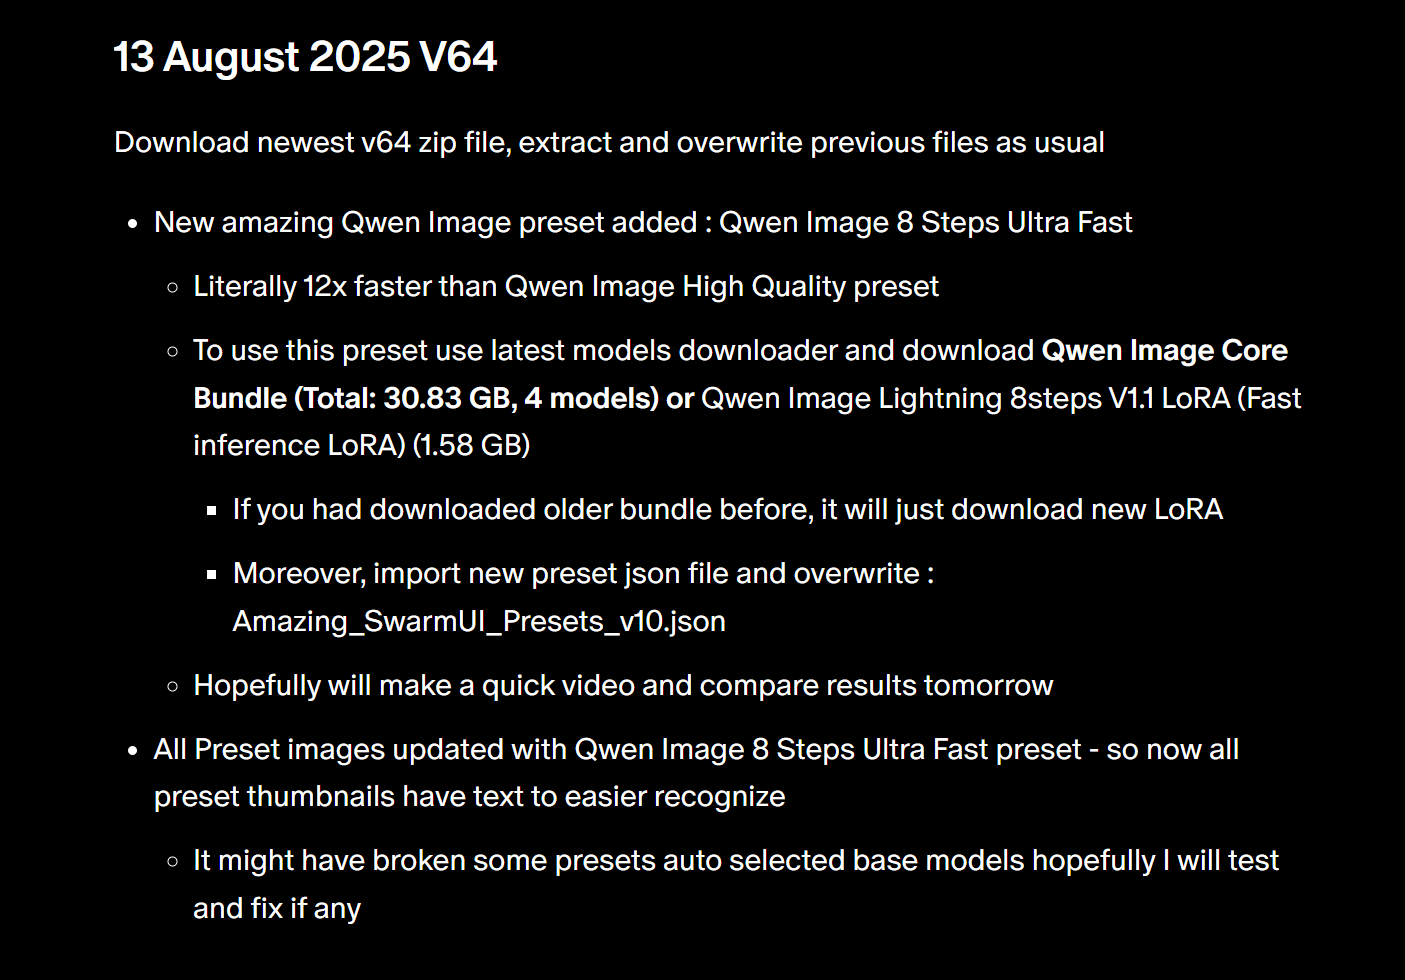Viewport: 1405px width, 980px height.
Task: Click the "If you had downloaded older bundle" line
Action: (727, 510)
